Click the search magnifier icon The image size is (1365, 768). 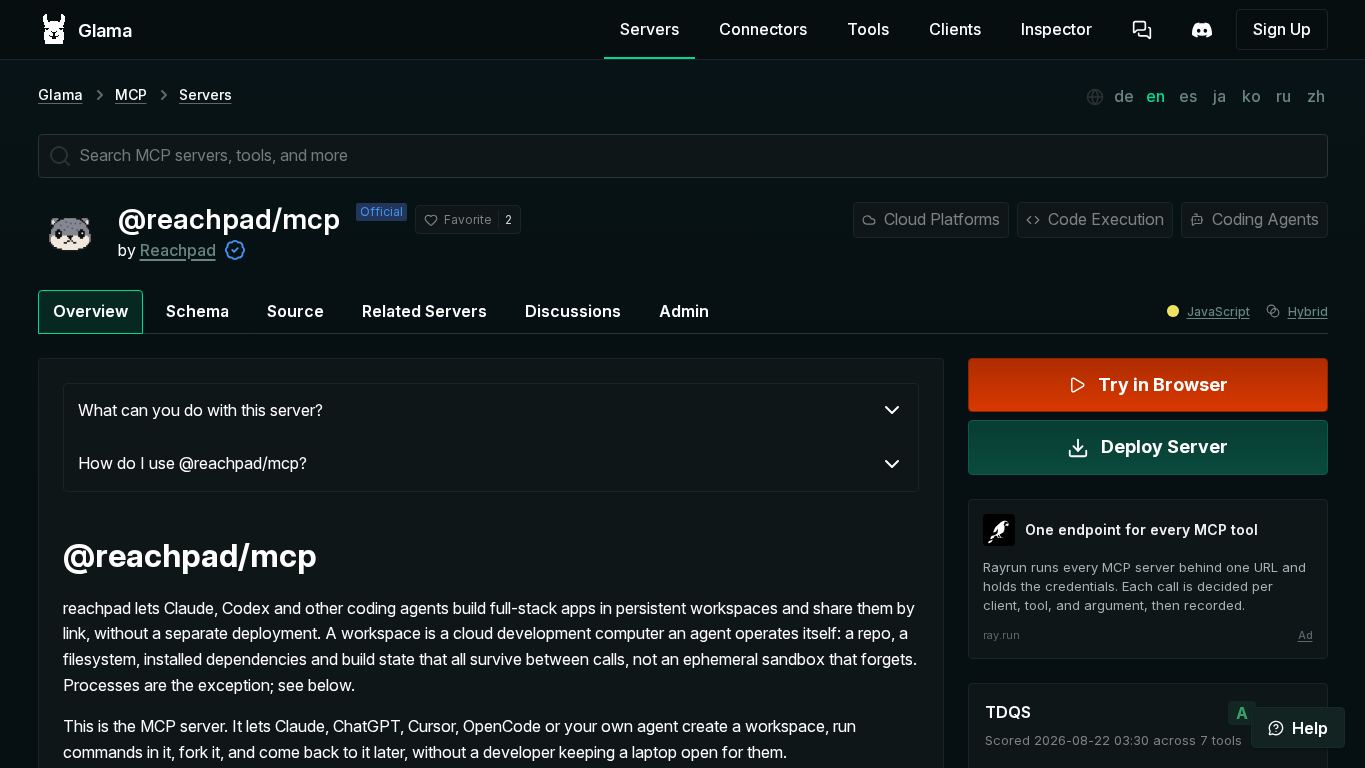(x=60, y=156)
